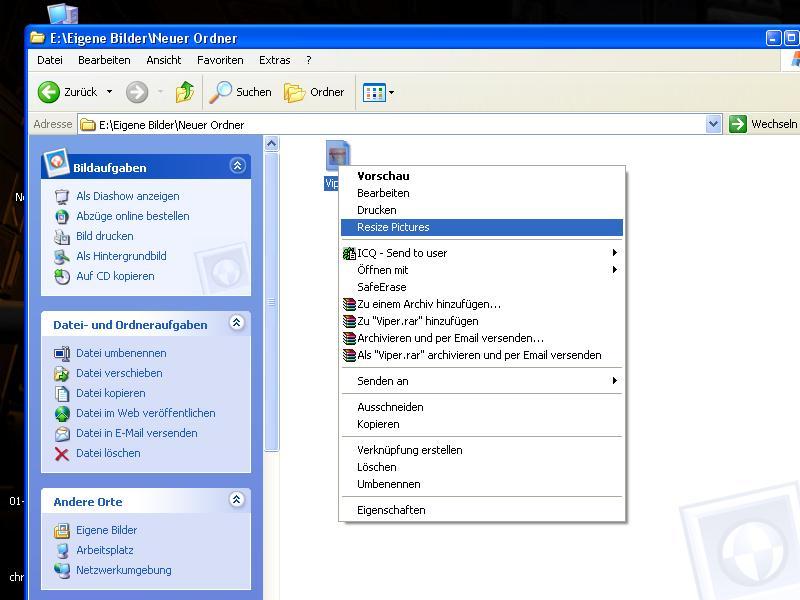Click the Als Diashow anzeigen icon

point(62,196)
